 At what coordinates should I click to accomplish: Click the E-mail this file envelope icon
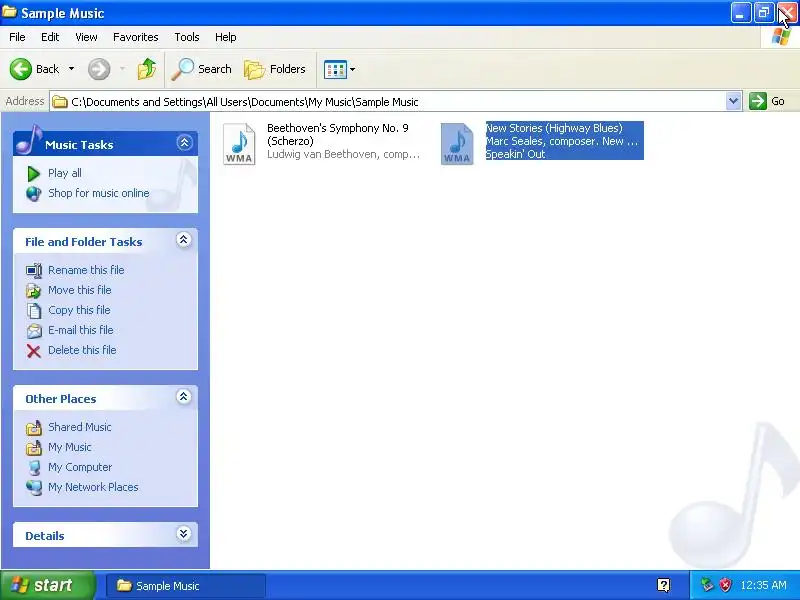(x=34, y=331)
